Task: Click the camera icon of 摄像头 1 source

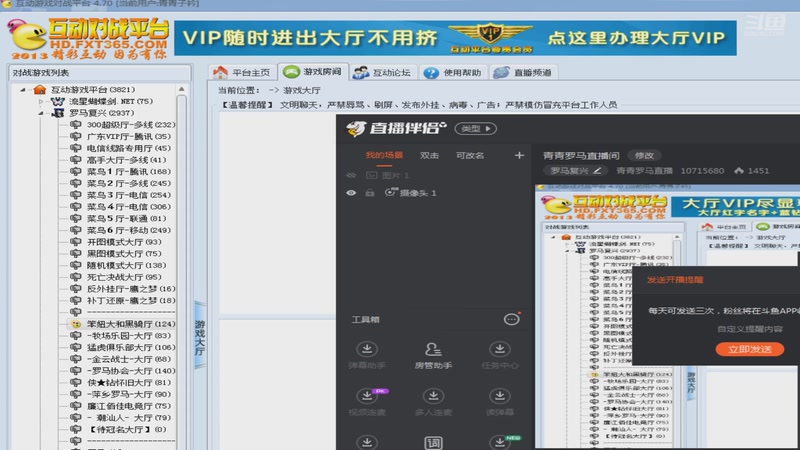Action: (390, 192)
